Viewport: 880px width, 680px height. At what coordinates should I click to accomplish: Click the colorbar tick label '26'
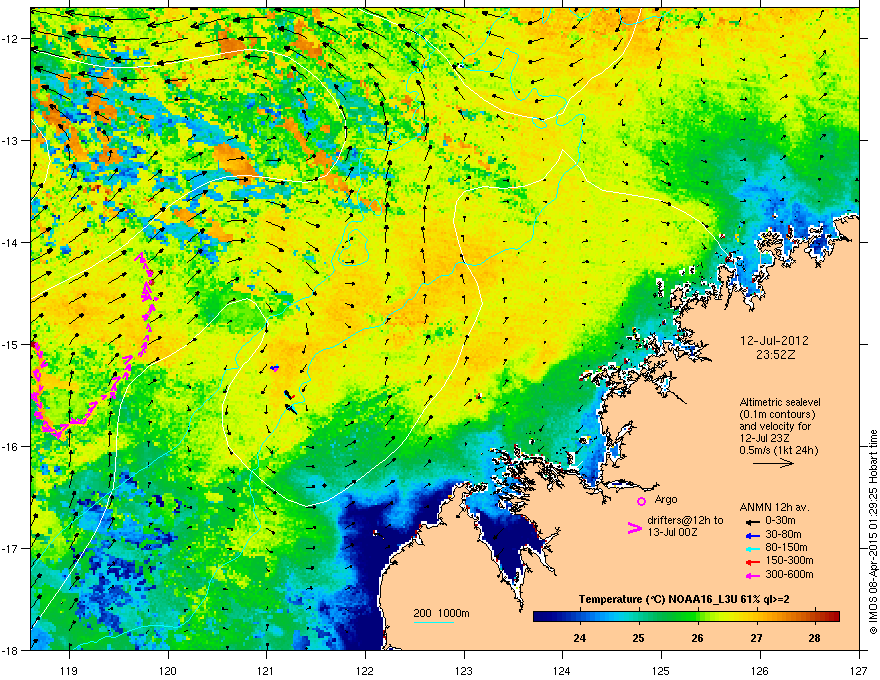point(698,638)
